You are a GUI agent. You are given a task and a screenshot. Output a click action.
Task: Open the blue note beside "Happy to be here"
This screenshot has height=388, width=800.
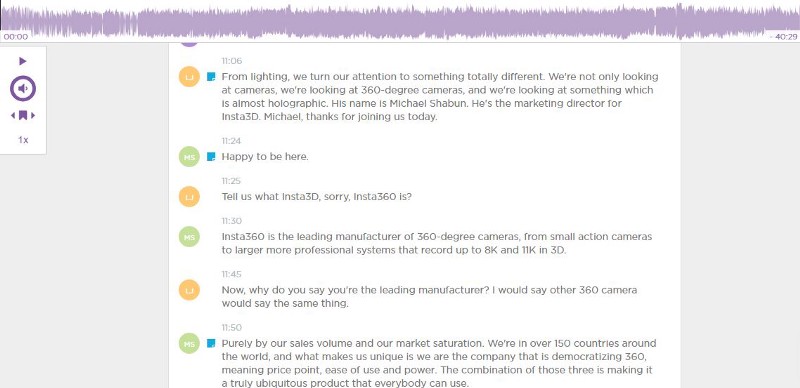pos(211,157)
